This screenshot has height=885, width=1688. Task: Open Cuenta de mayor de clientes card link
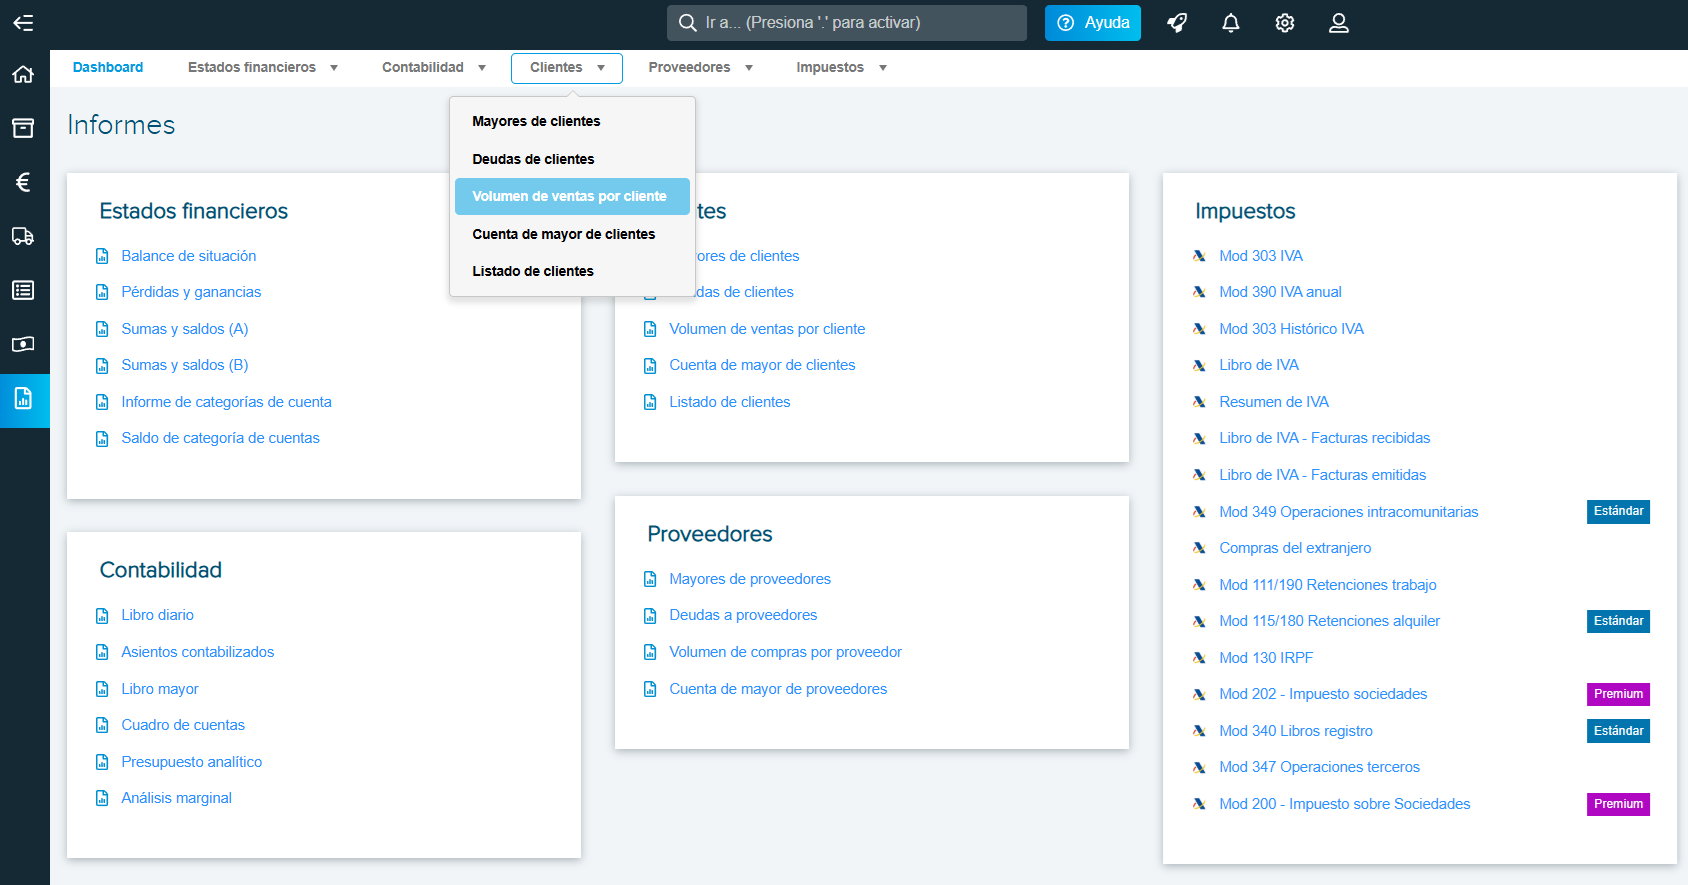coord(762,365)
